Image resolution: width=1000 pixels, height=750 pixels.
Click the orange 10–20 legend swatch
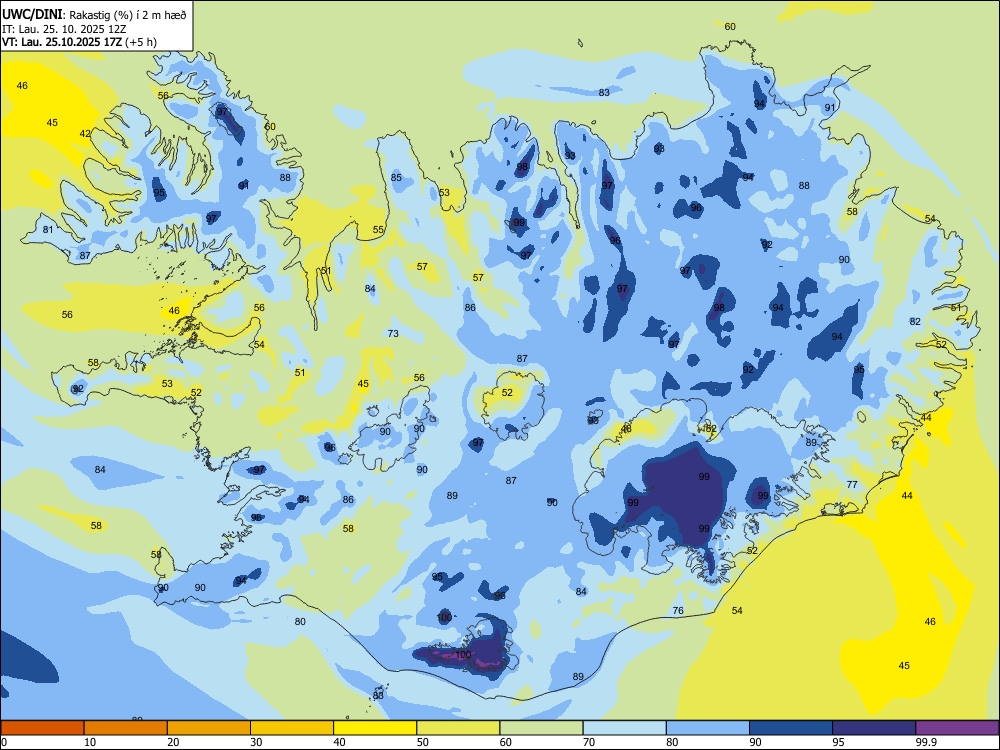126,728
